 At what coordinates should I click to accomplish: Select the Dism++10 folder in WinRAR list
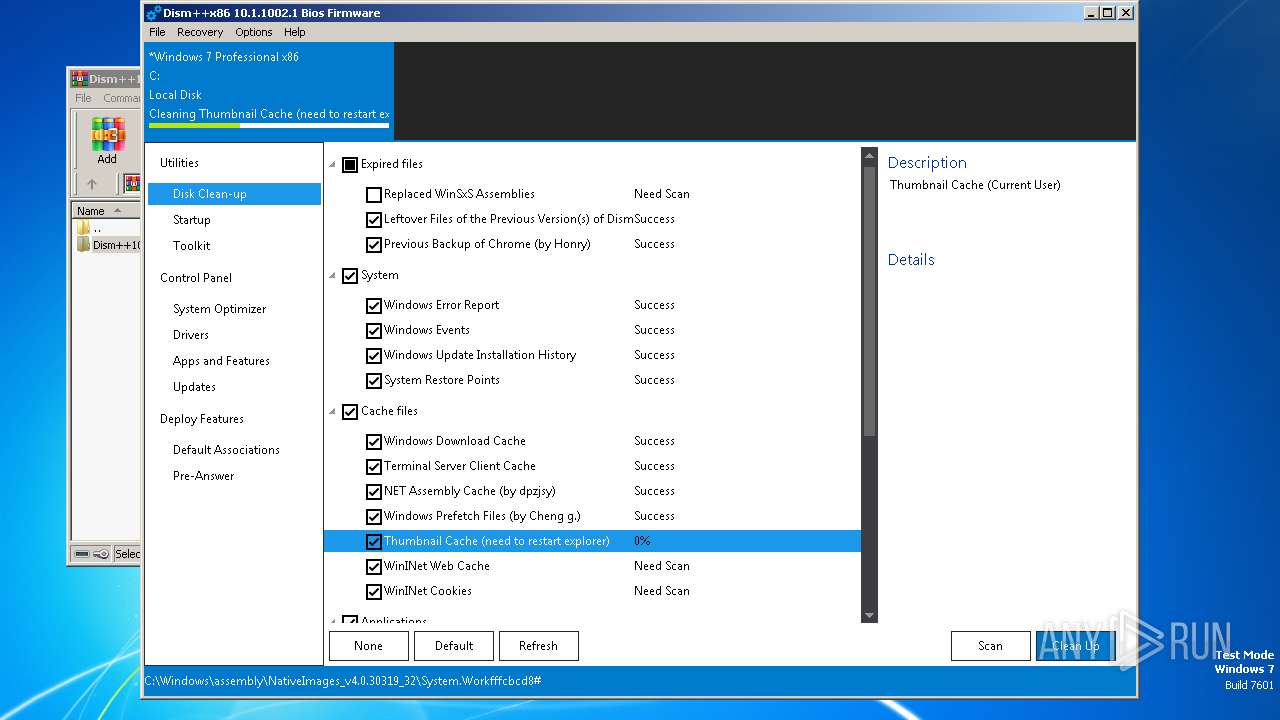point(108,245)
